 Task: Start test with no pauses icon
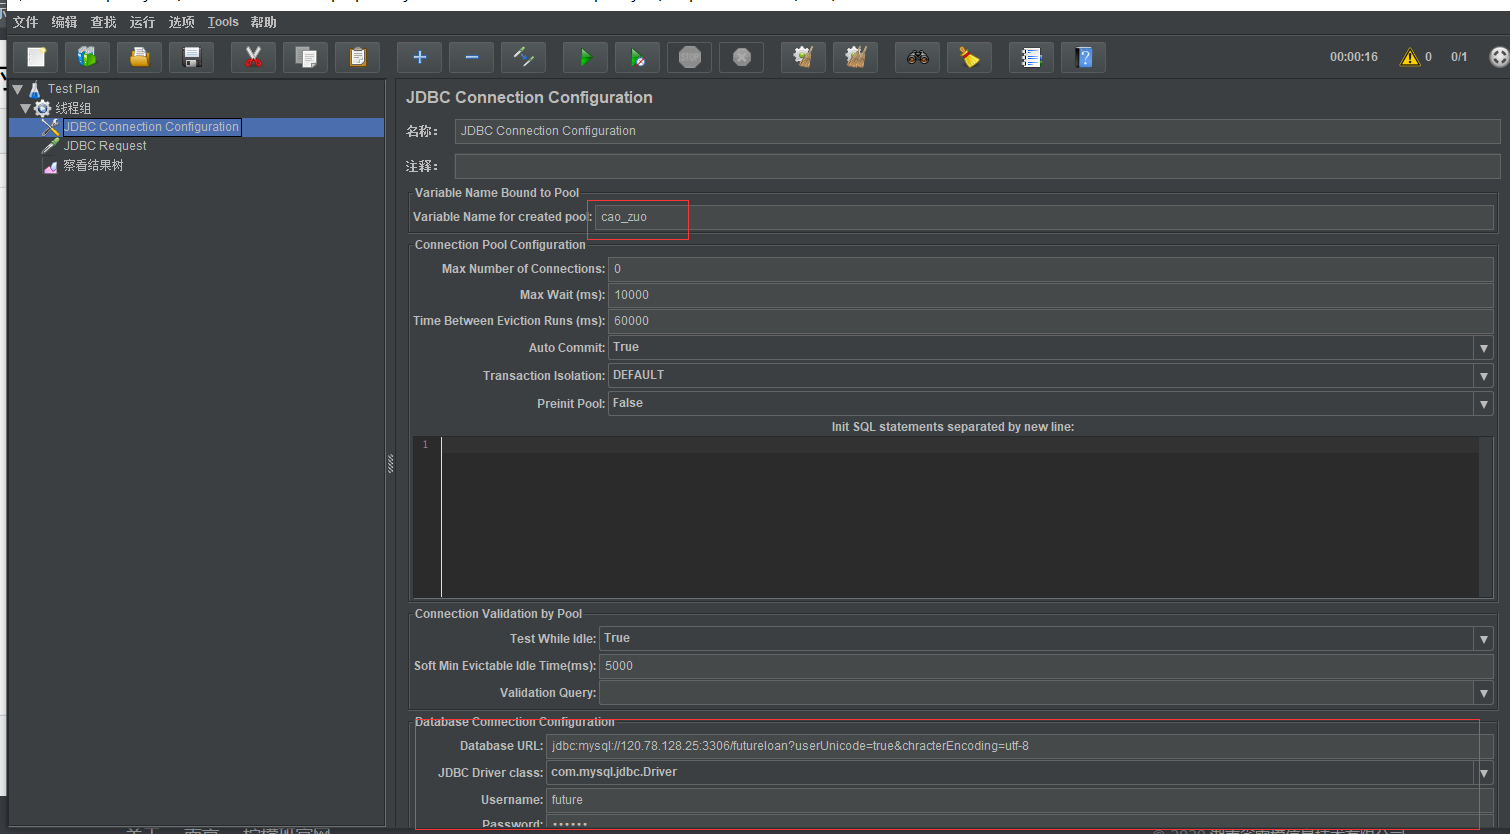(638, 57)
